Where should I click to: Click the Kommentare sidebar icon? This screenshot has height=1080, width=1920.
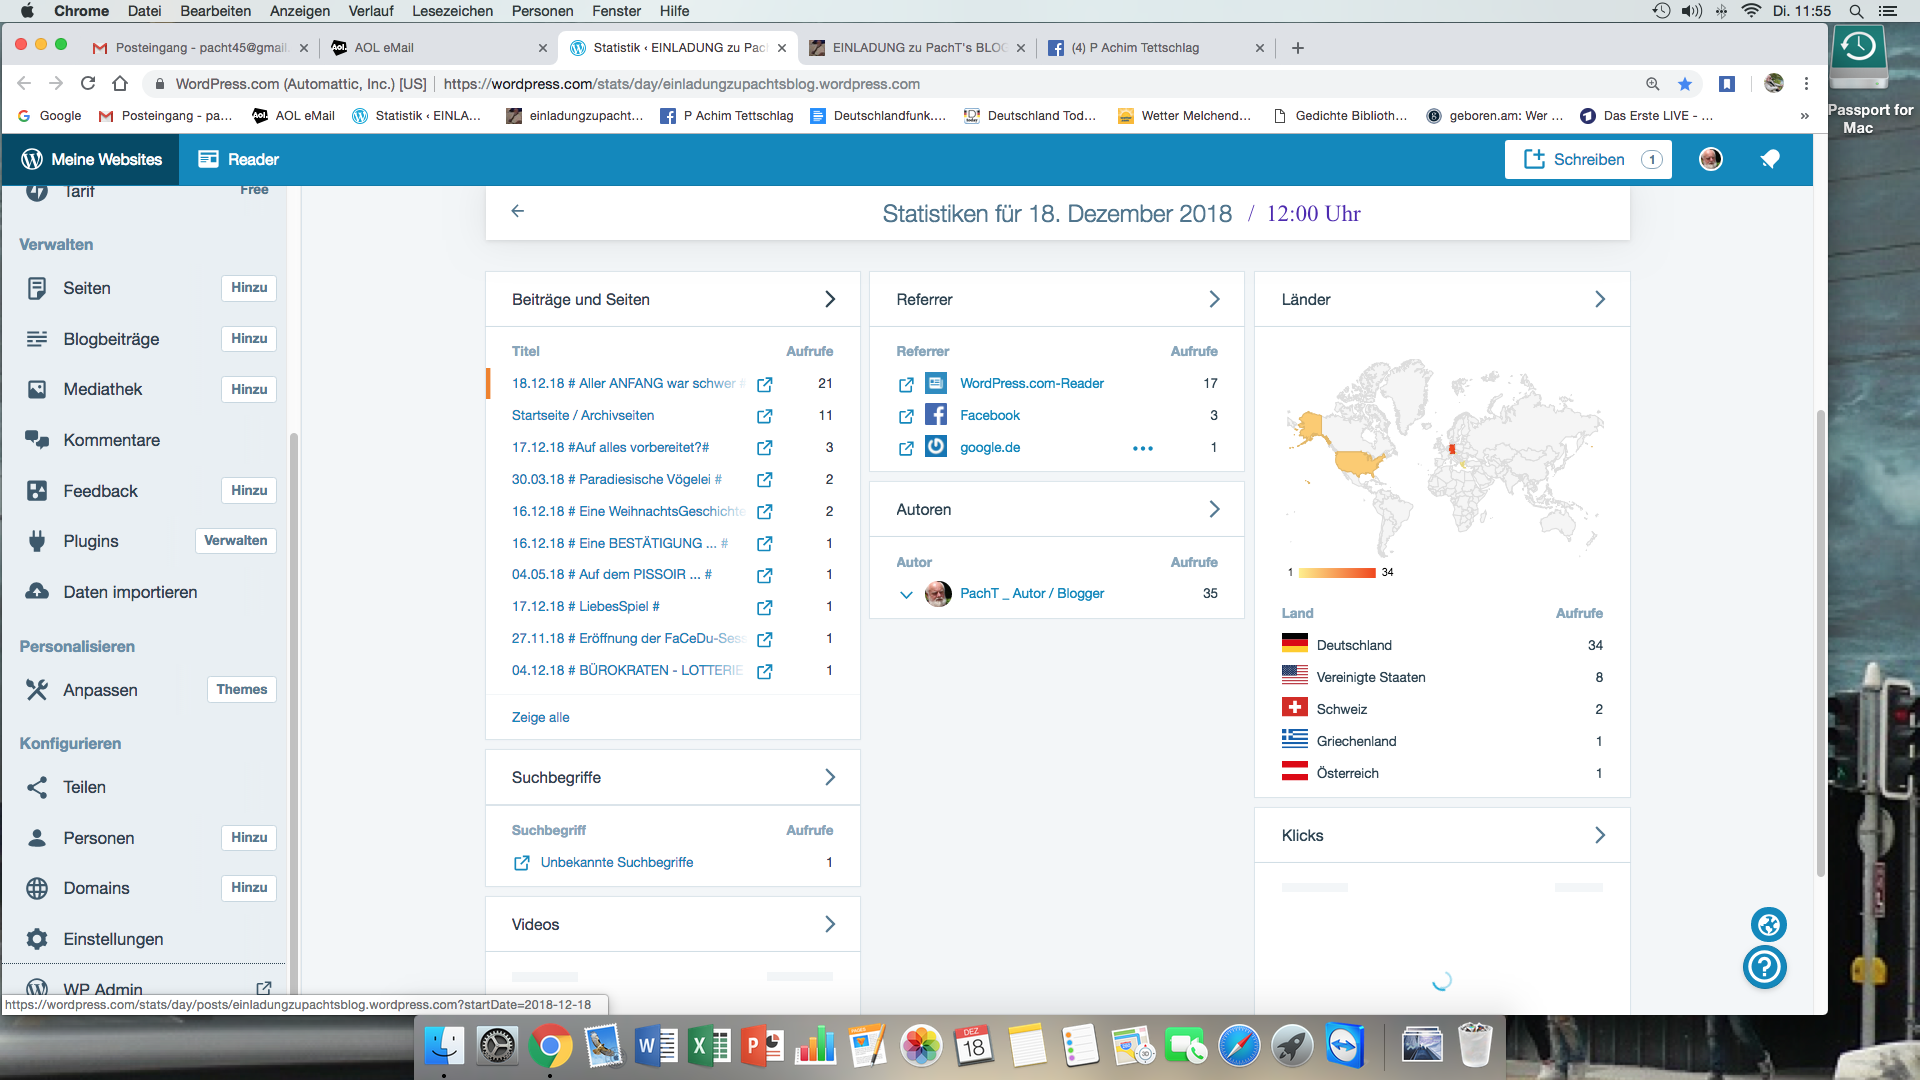click(x=37, y=440)
